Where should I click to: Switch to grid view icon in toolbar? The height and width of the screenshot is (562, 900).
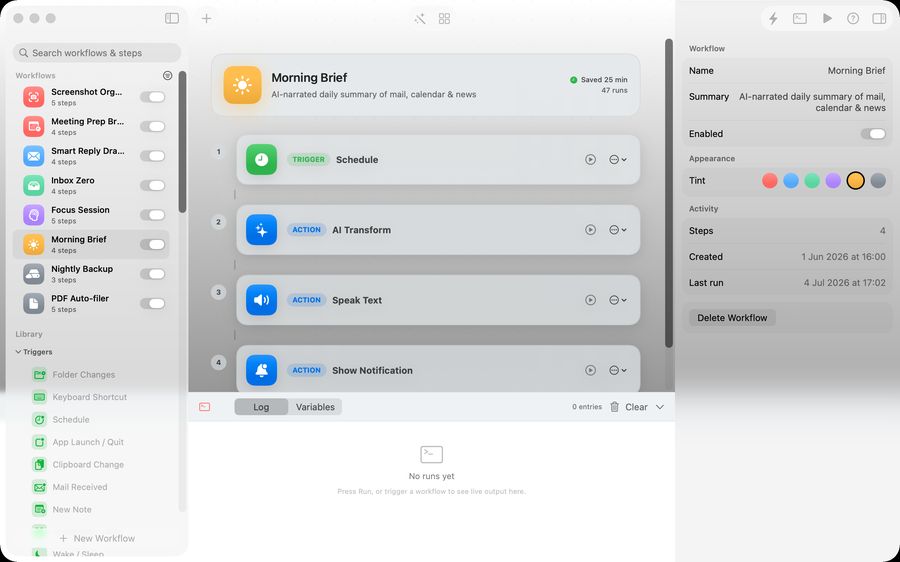(444, 18)
